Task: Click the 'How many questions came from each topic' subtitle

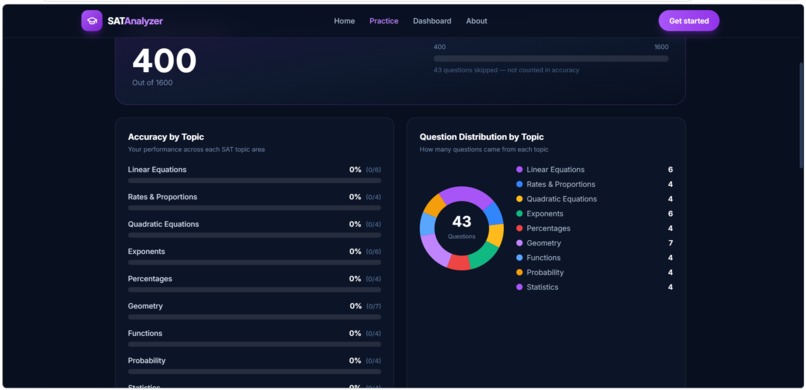Action: coord(484,150)
